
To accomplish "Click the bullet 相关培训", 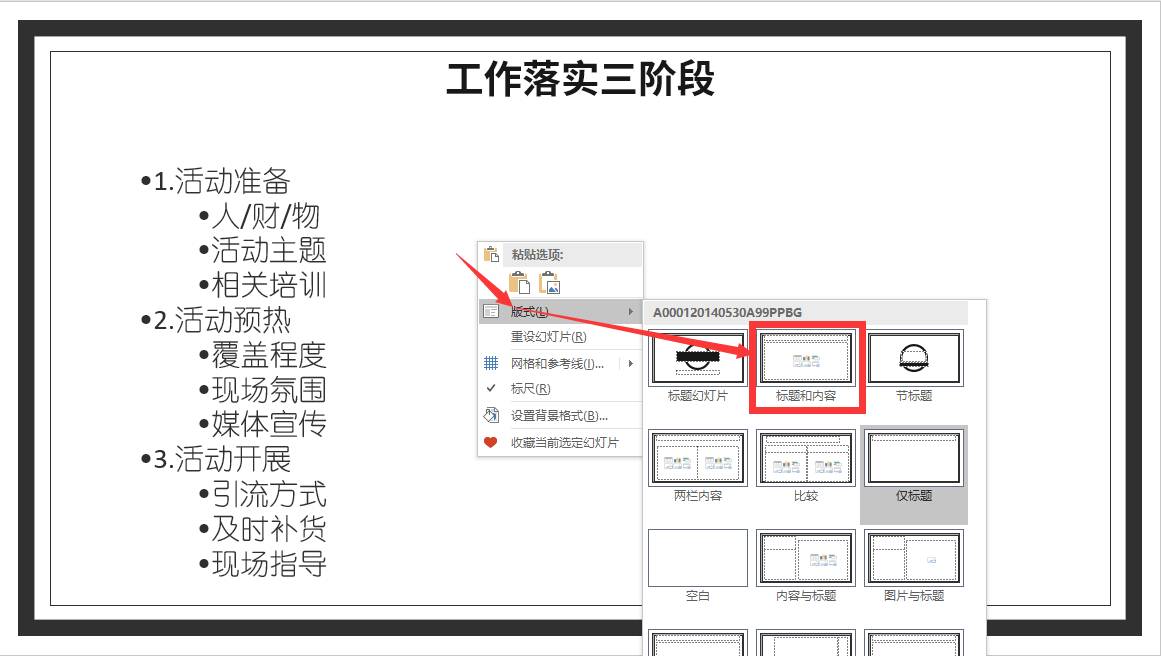I will click(x=263, y=285).
